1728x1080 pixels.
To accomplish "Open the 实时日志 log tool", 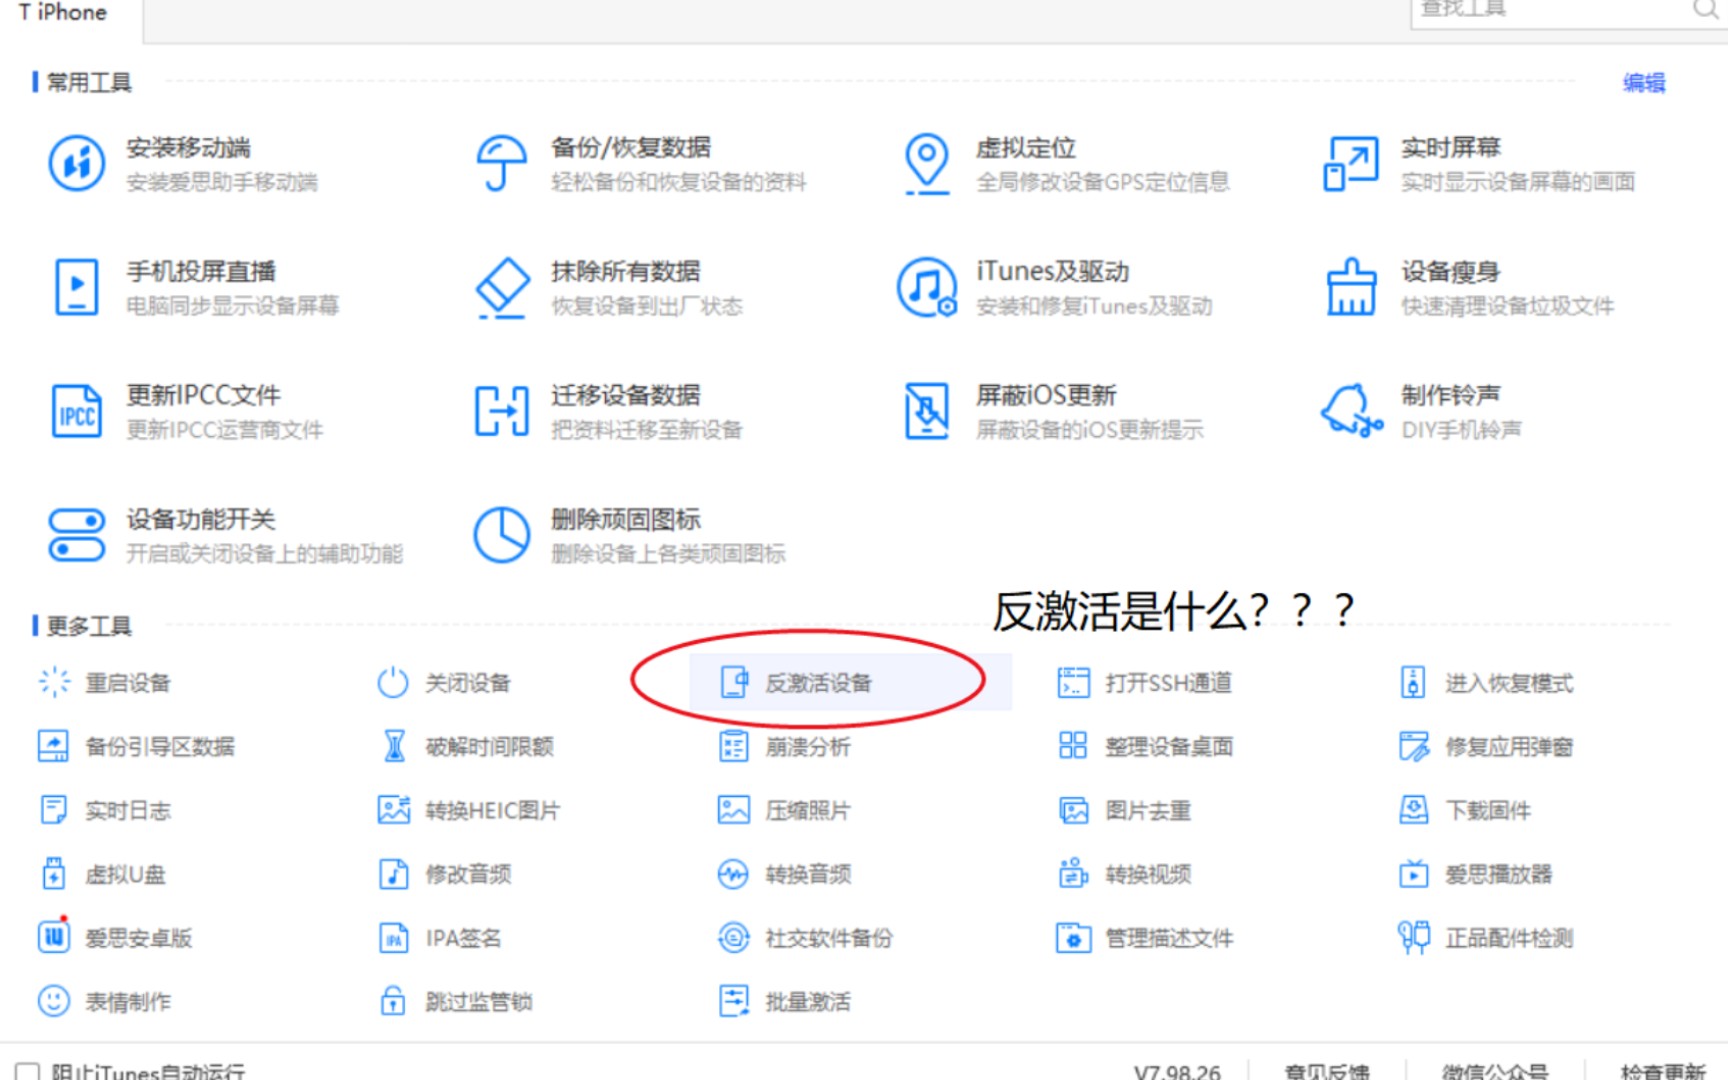I will tap(104, 810).
